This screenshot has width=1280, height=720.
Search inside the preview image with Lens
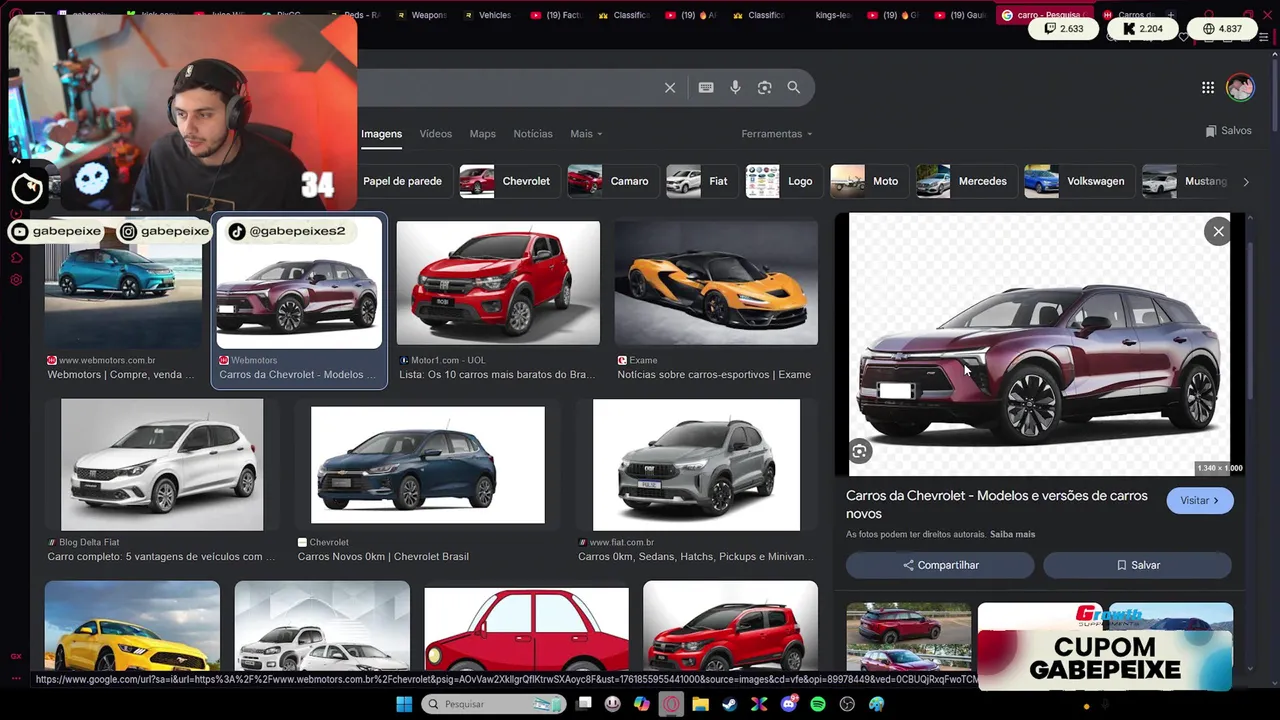click(860, 451)
